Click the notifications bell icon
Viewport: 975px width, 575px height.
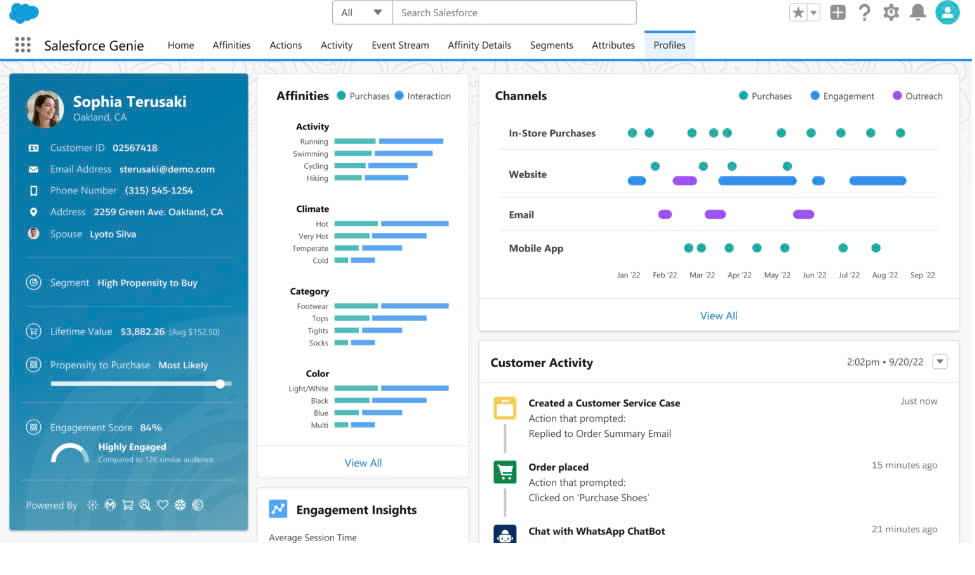click(x=917, y=13)
